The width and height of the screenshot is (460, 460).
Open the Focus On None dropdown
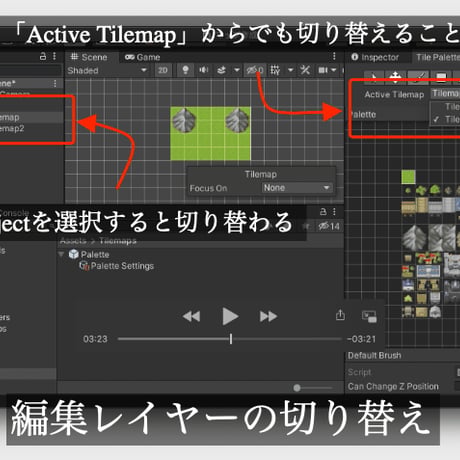click(297, 188)
